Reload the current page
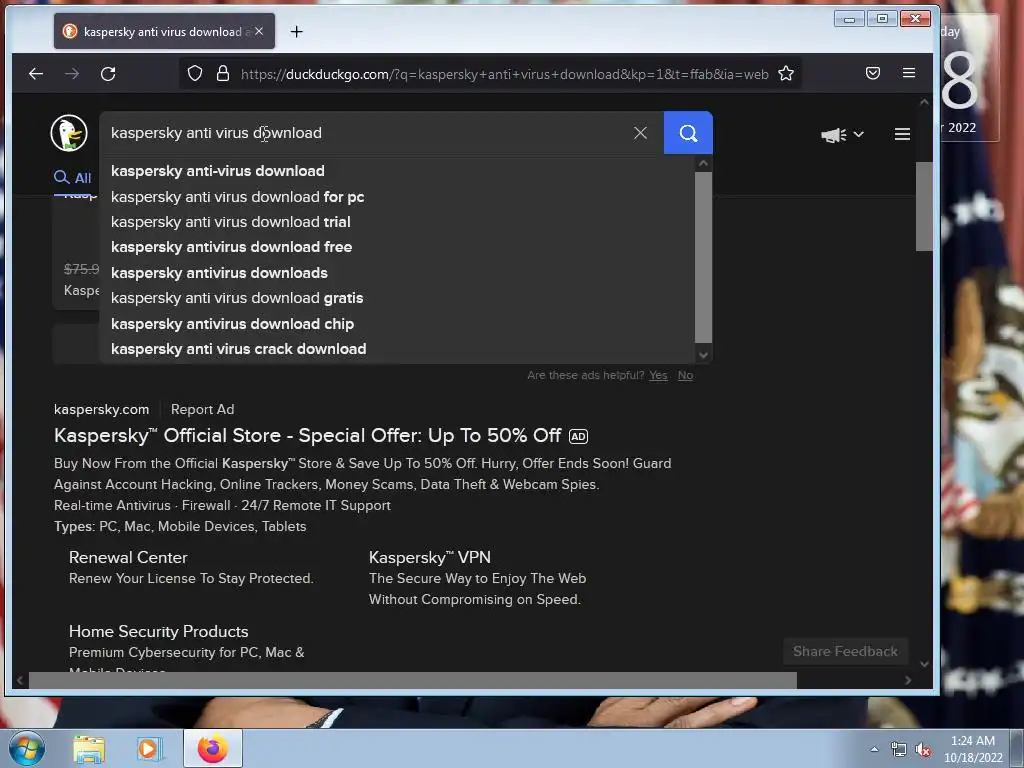The image size is (1024, 768). point(108,74)
